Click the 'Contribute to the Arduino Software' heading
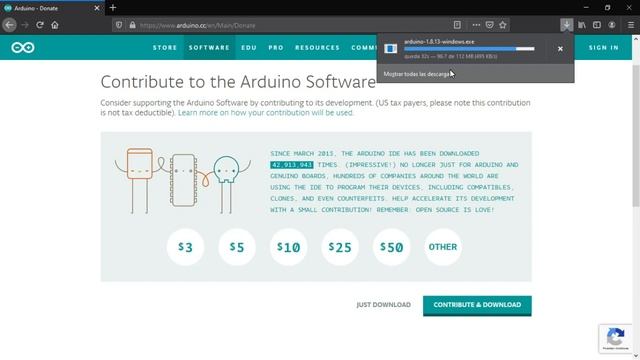Viewport: 640px width, 360px height. pos(238,82)
